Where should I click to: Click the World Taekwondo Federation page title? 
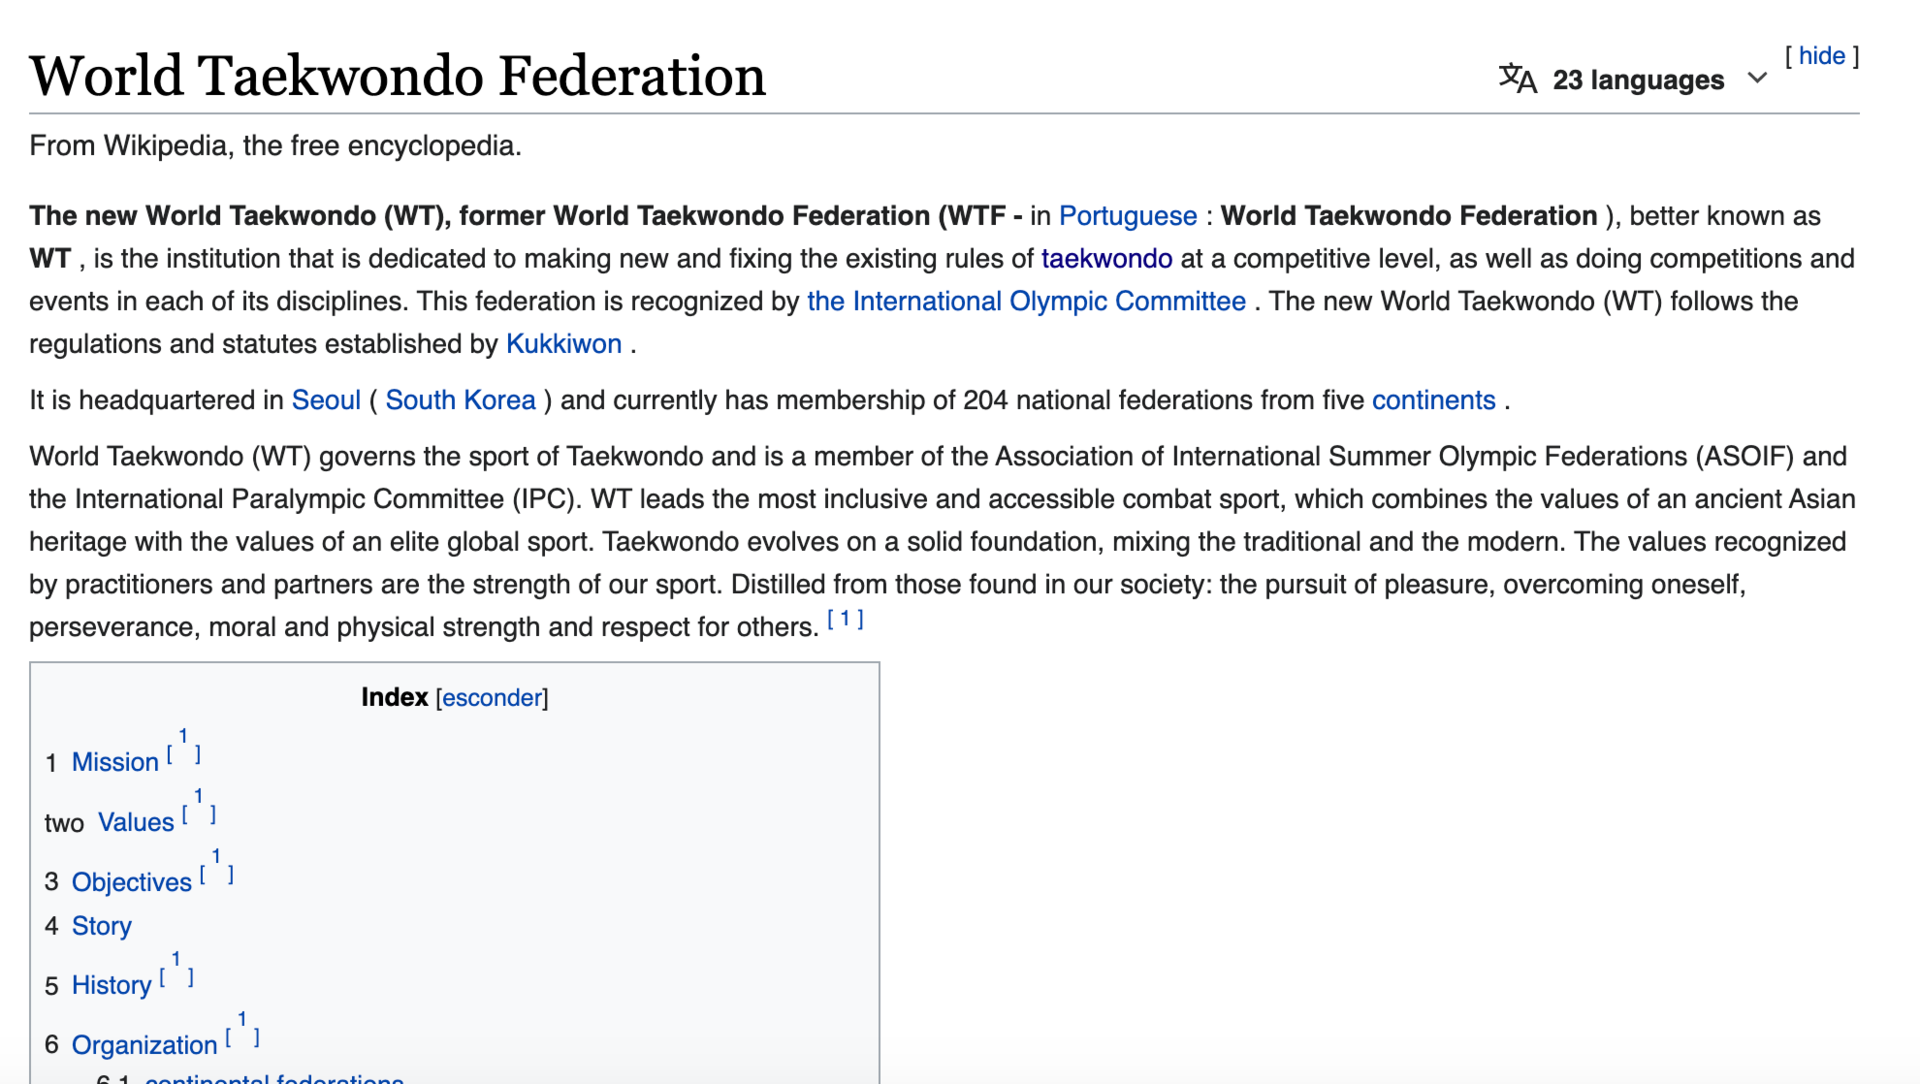[397, 76]
